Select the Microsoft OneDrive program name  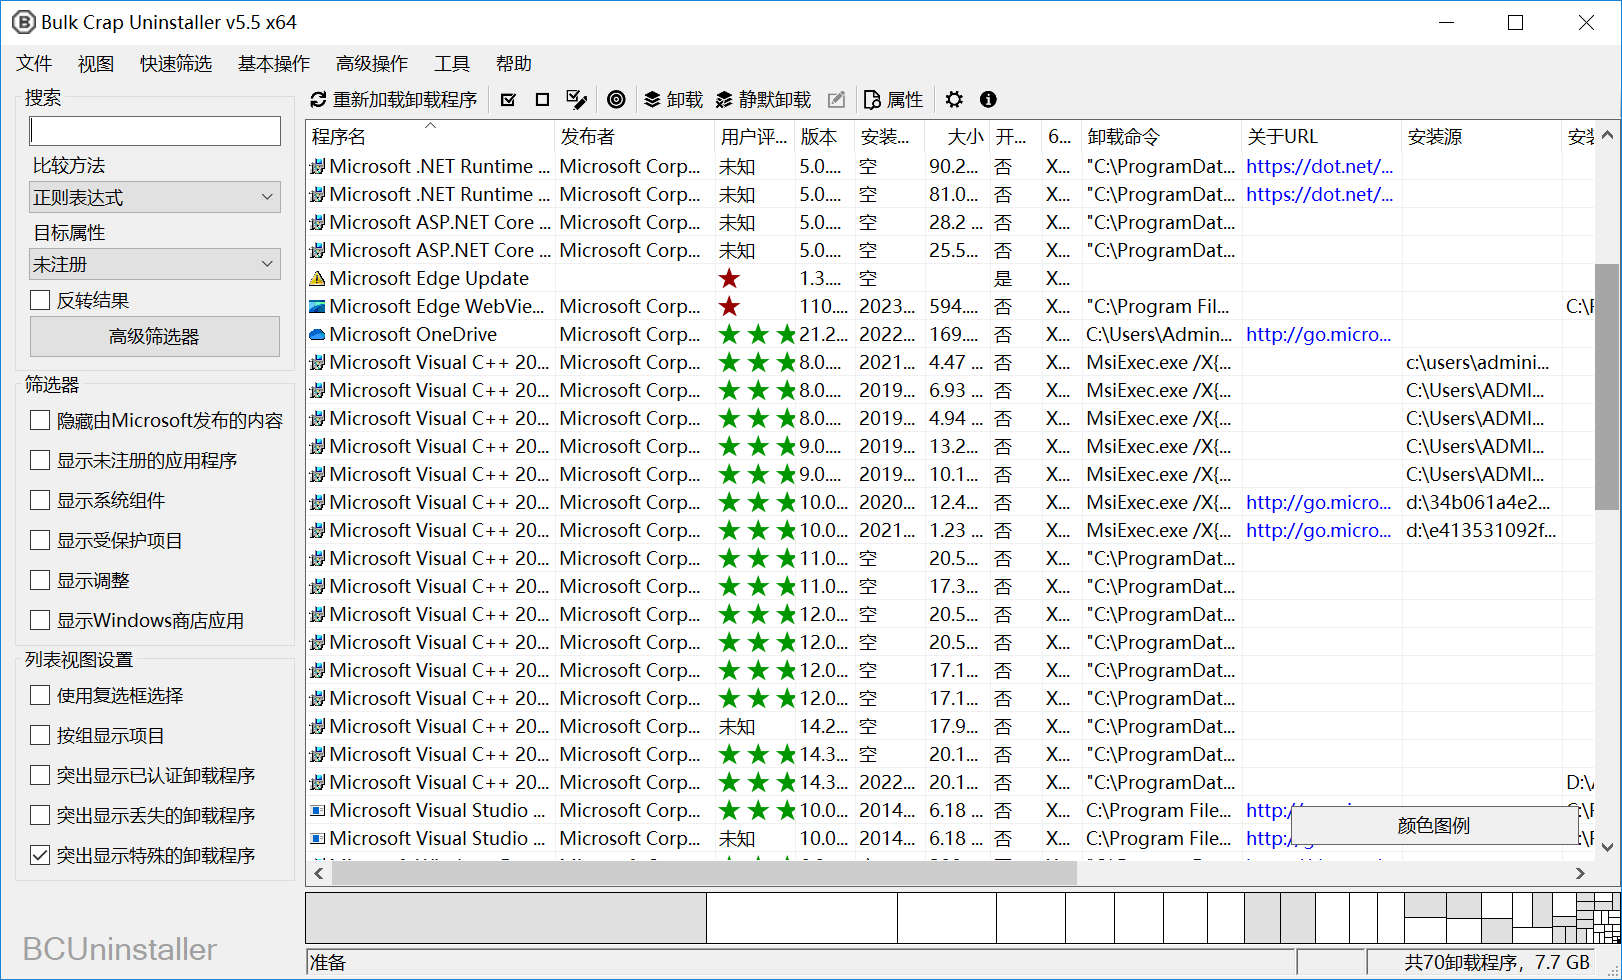413,334
